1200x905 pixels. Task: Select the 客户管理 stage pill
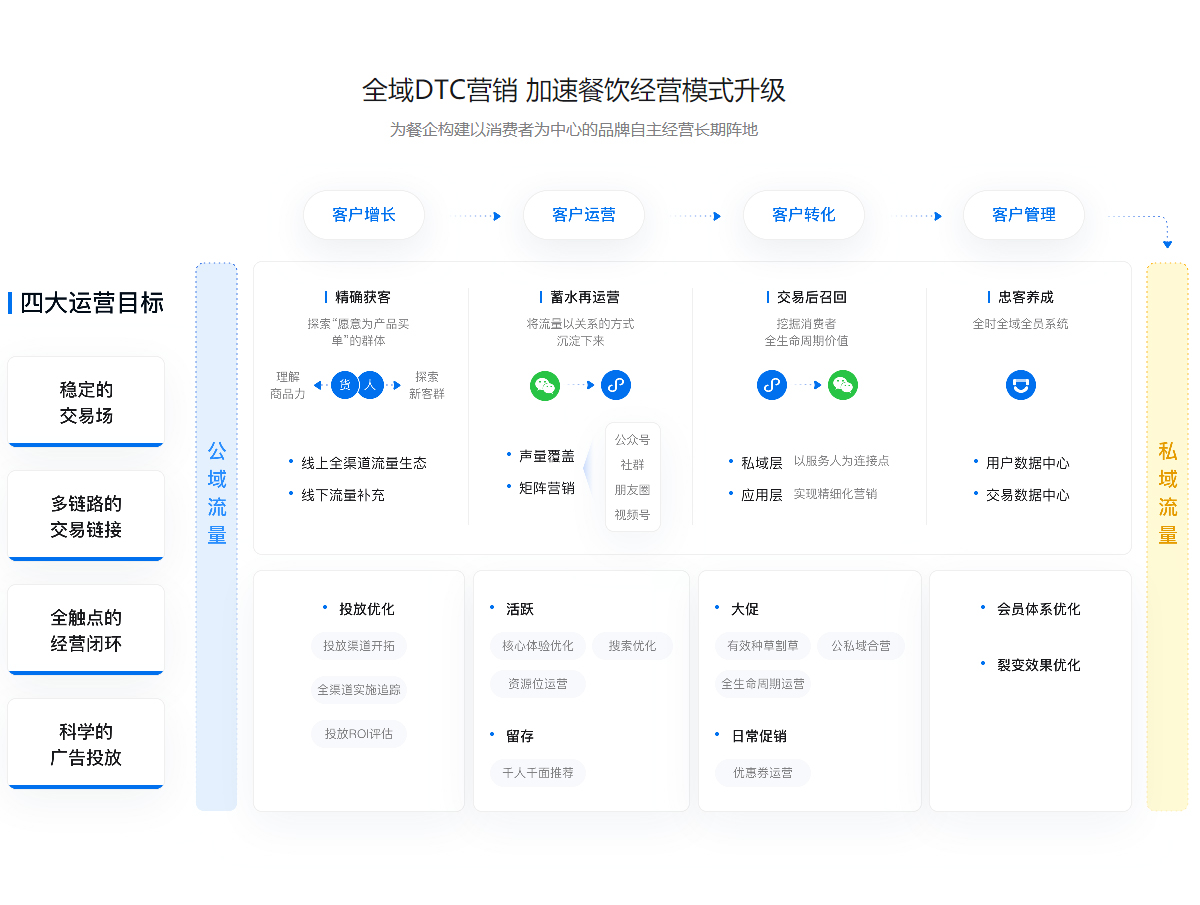click(1024, 215)
